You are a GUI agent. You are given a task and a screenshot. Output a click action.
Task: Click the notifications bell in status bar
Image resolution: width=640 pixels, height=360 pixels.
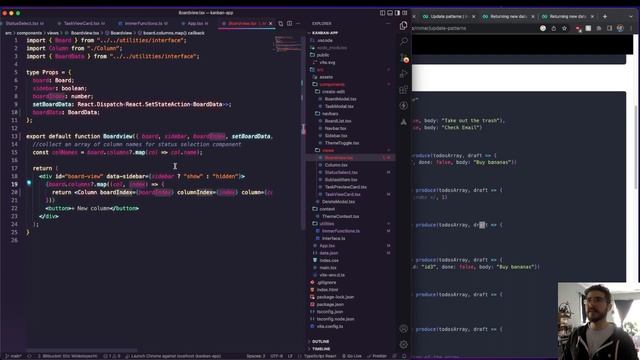[x=404, y=356]
